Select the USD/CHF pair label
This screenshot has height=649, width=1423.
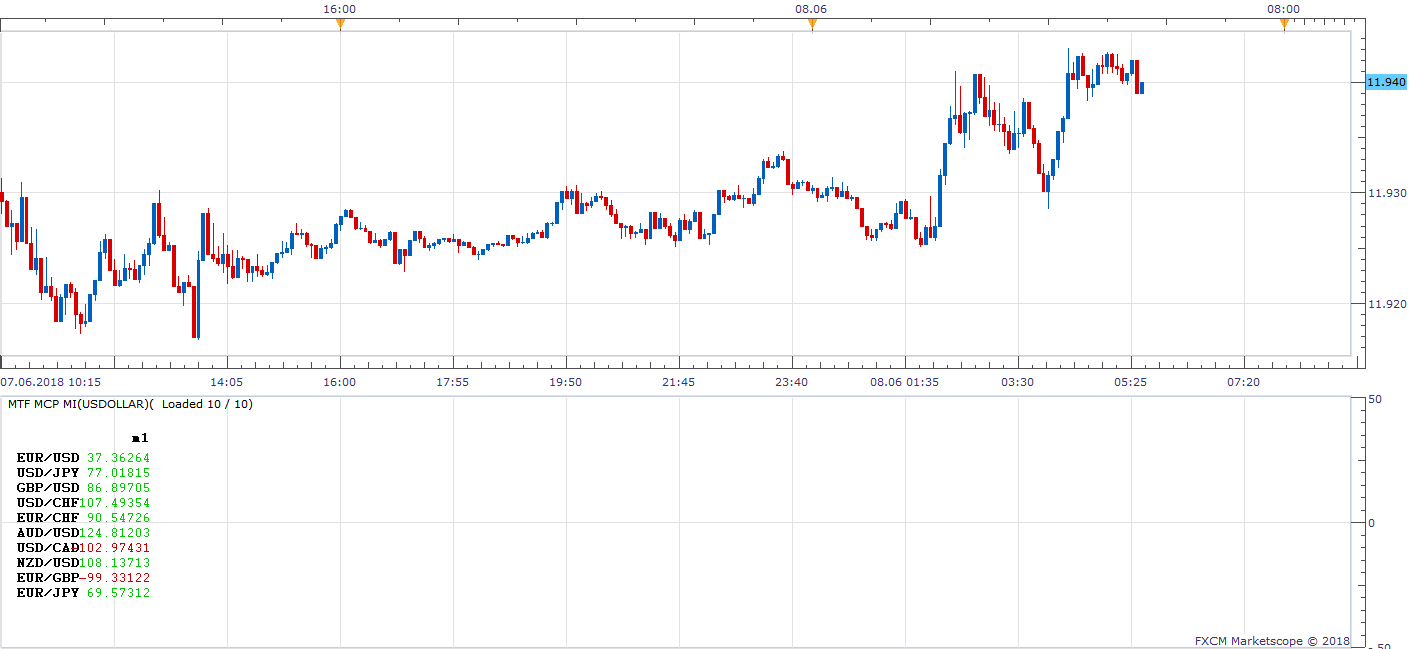[x=48, y=502]
